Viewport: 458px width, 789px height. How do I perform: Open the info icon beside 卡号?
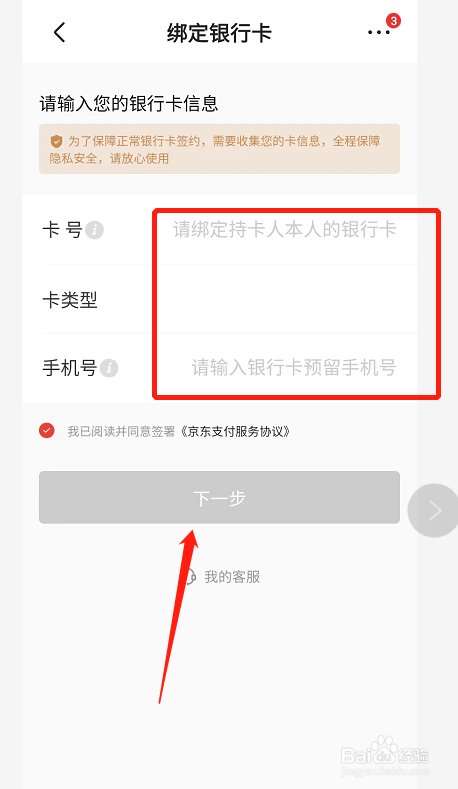(94, 230)
